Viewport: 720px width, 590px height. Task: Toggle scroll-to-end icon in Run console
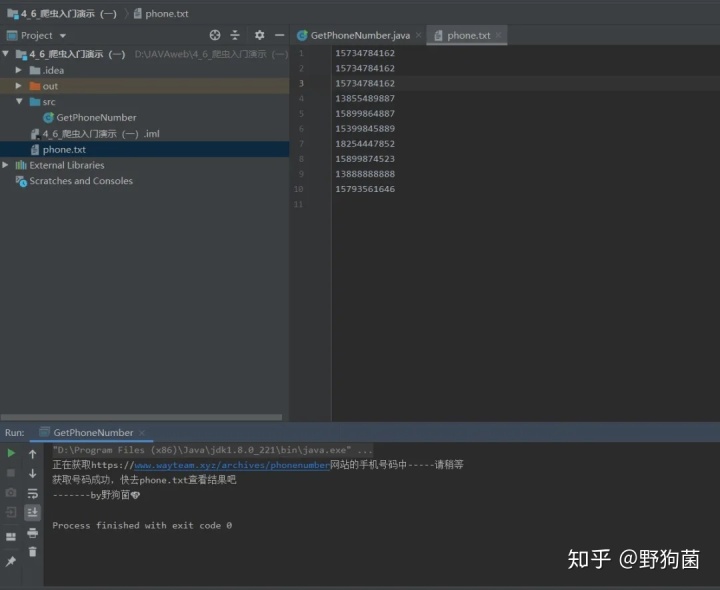click(x=33, y=512)
